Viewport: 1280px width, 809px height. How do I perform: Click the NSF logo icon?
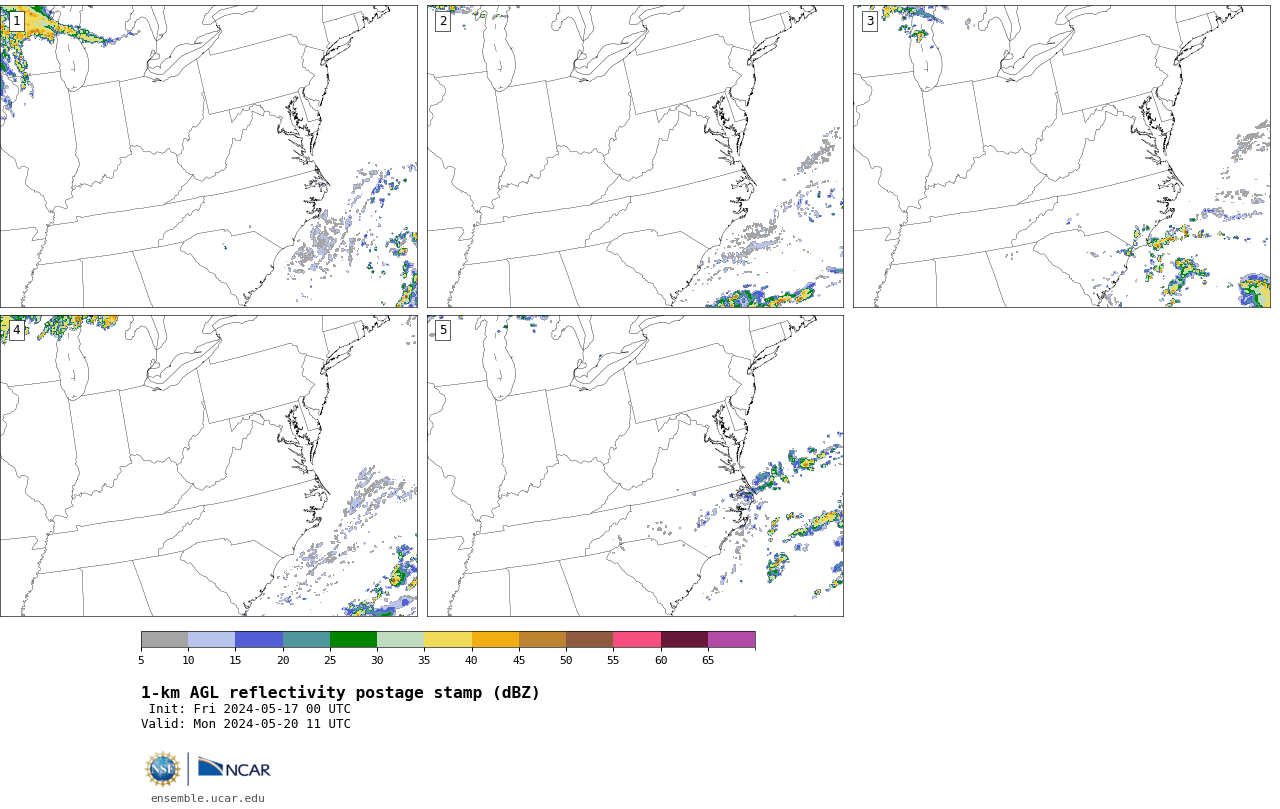(x=163, y=769)
